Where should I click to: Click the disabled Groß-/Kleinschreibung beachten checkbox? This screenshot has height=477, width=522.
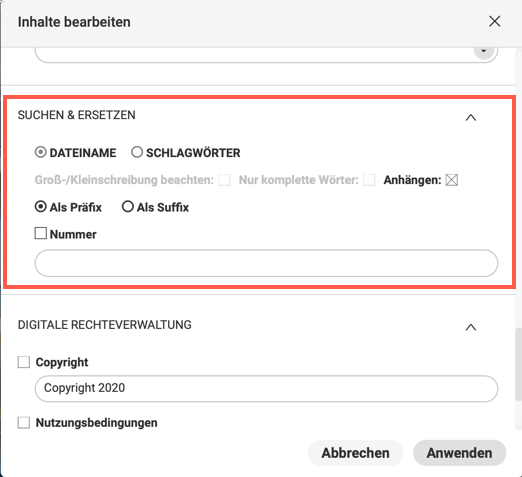[x=224, y=180]
